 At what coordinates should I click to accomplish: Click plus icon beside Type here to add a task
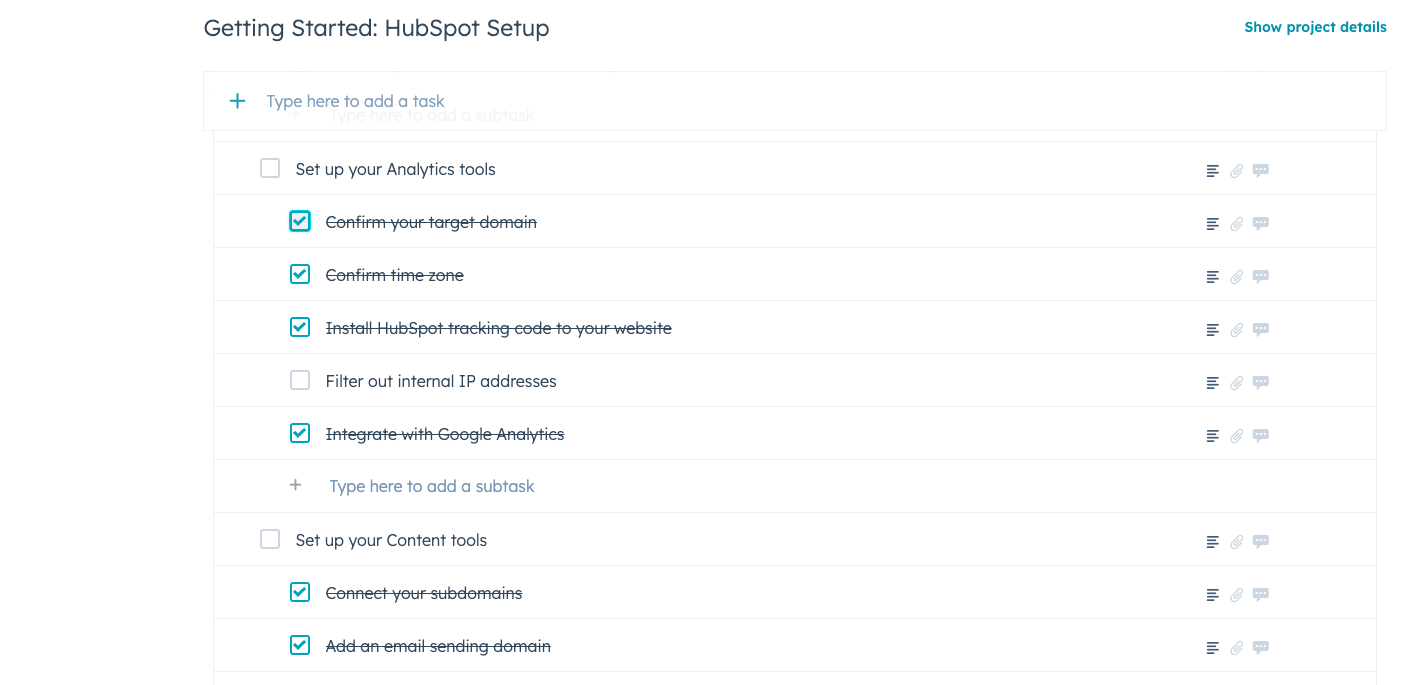(x=237, y=101)
